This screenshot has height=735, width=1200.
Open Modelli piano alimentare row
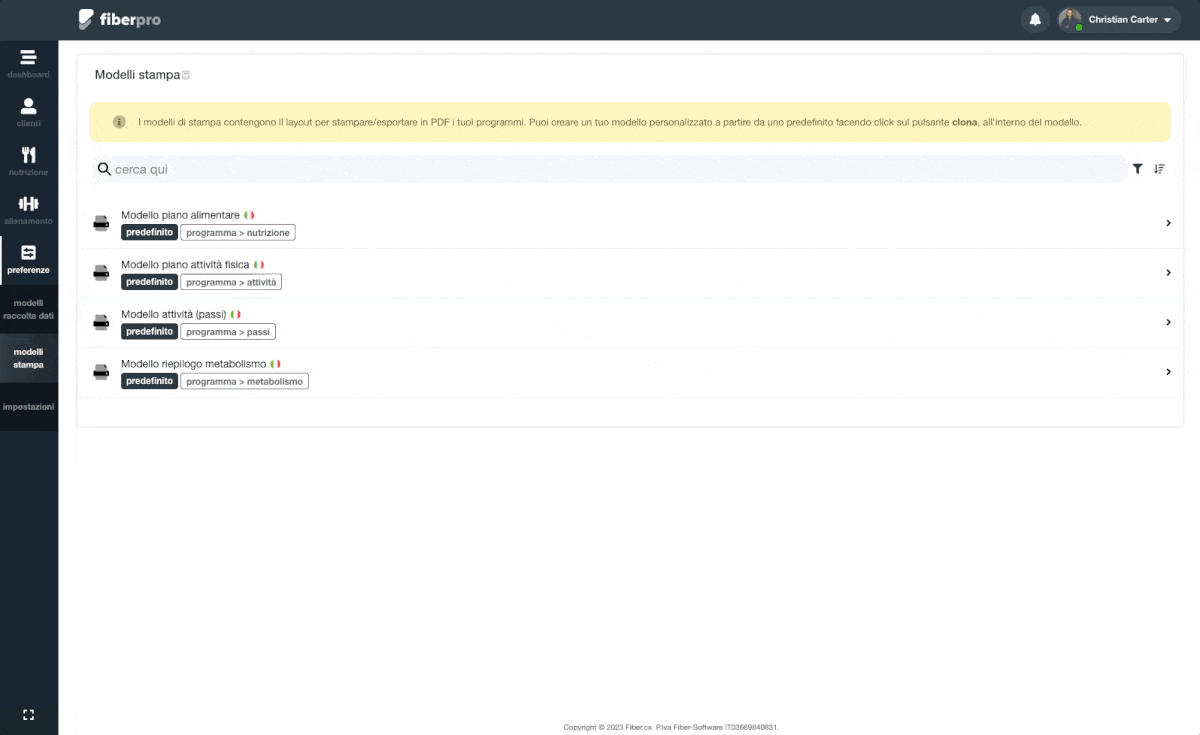pyautogui.click(x=630, y=224)
